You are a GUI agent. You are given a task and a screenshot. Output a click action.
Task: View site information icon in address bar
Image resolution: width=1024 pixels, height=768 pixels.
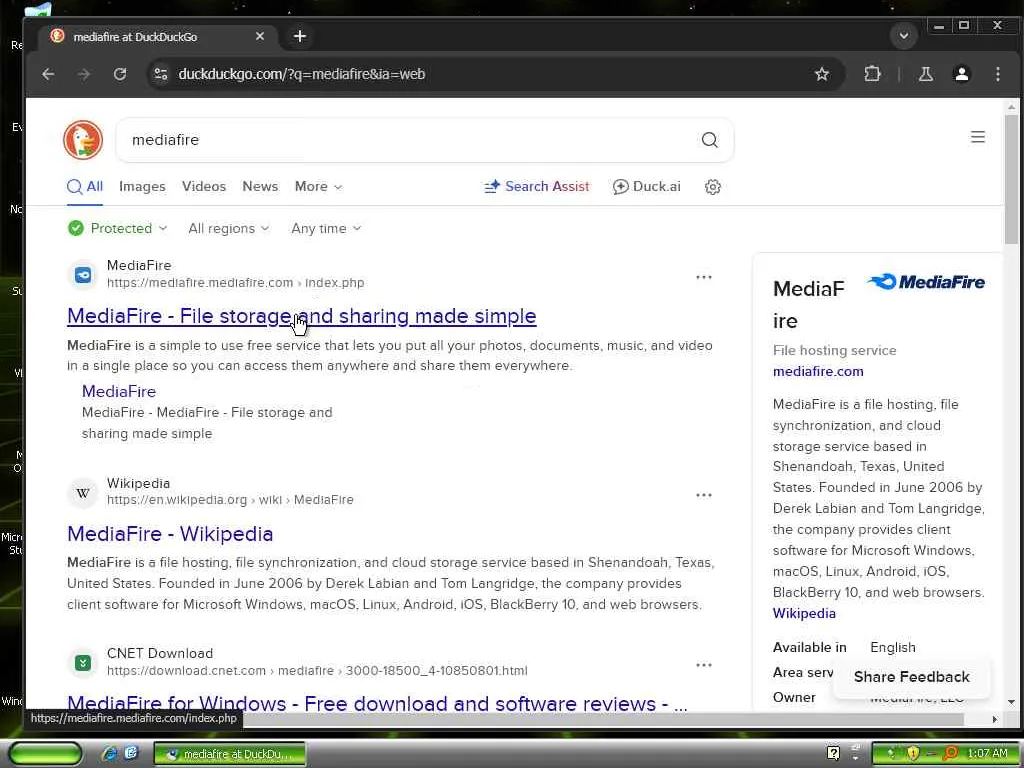[161, 74]
